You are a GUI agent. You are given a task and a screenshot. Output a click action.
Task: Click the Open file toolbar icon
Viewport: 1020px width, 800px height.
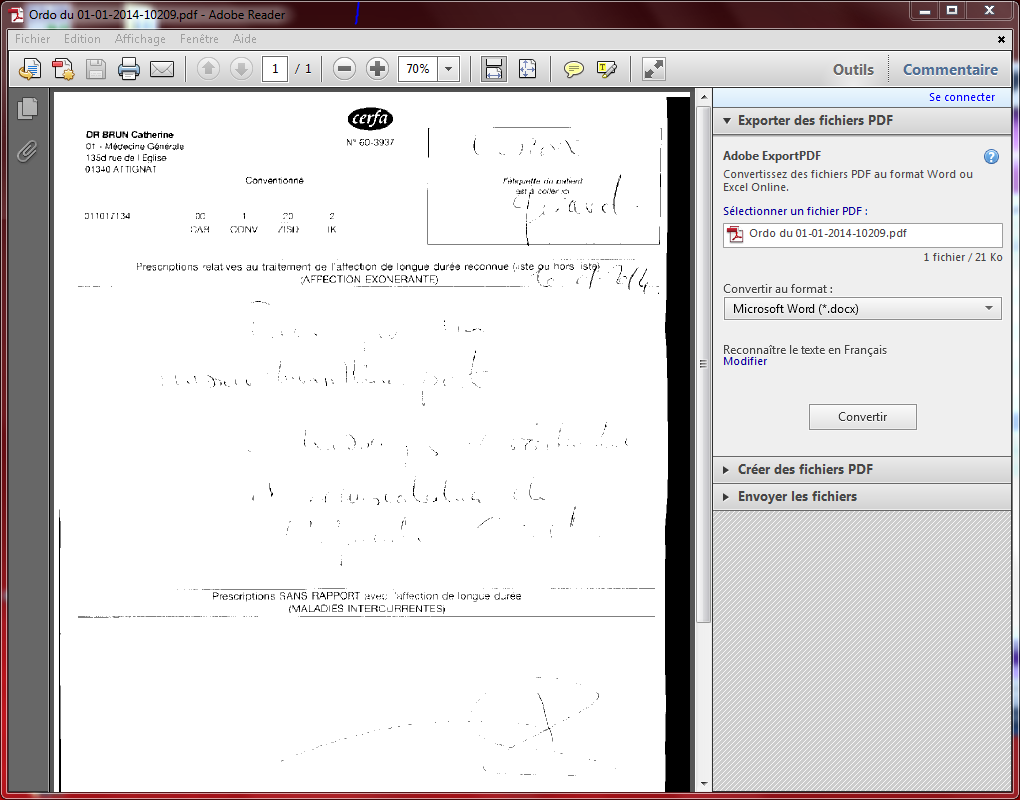pos(30,69)
